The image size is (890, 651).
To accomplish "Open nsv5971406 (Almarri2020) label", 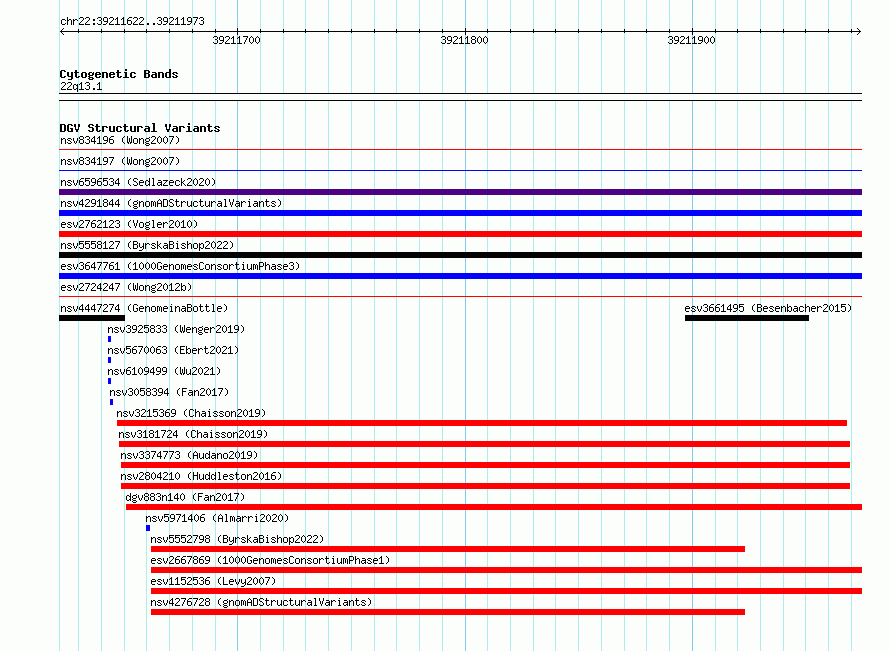I will click(217, 518).
